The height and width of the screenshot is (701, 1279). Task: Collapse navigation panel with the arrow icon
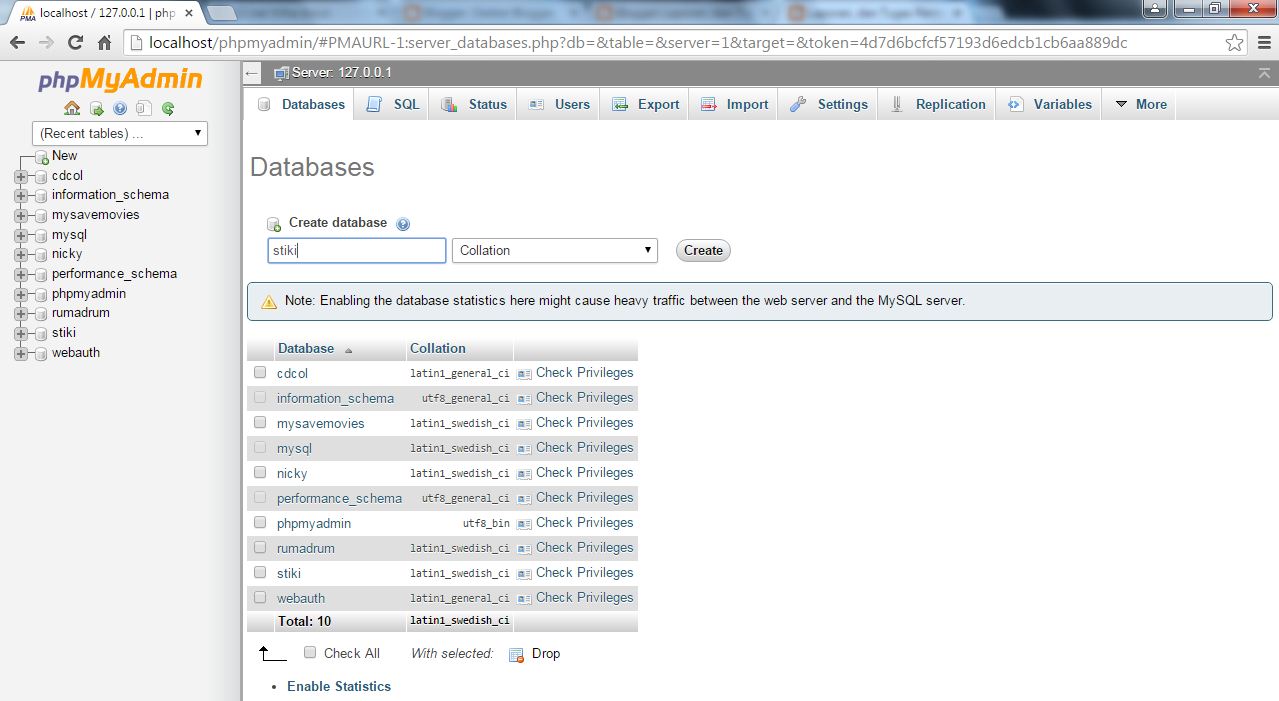(x=252, y=73)
